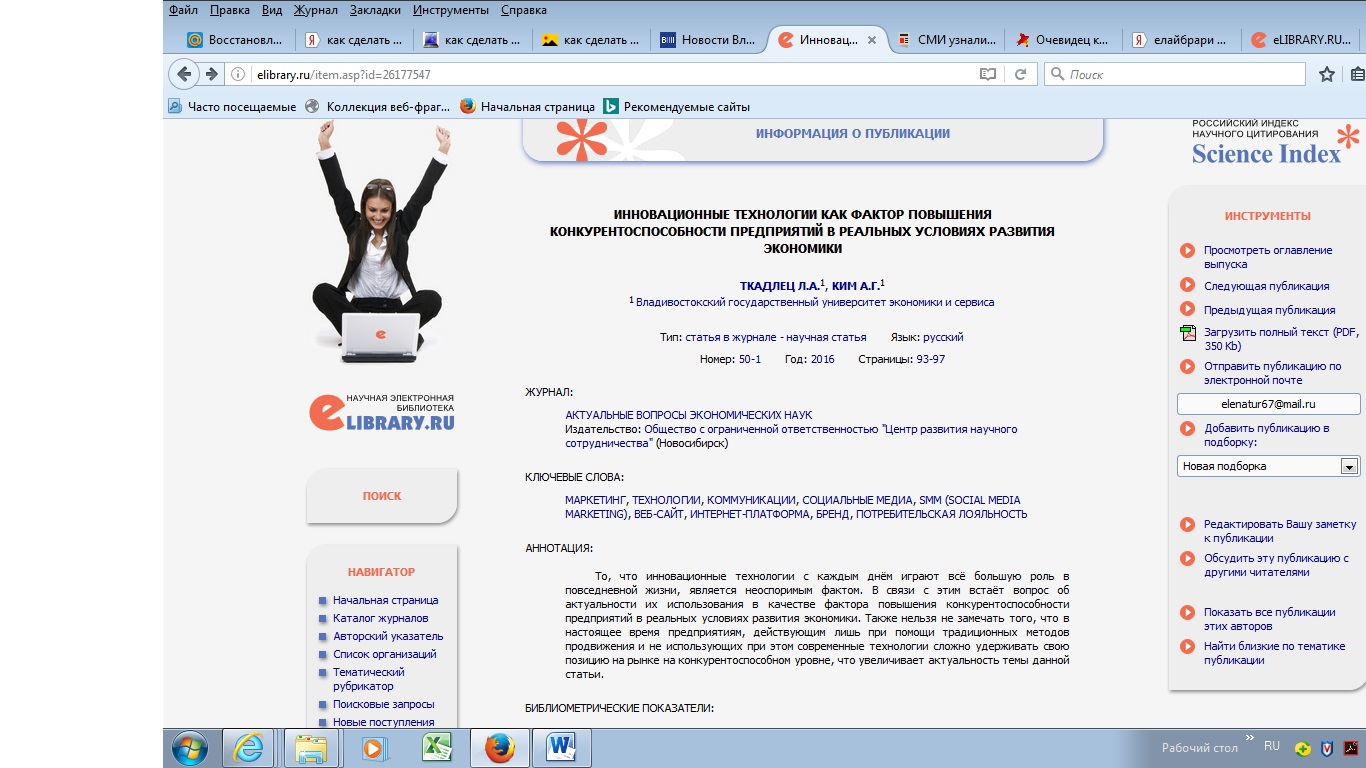Click the ПОИСК section button
The image size is (1366, 768).
click(x=382, y=496)
